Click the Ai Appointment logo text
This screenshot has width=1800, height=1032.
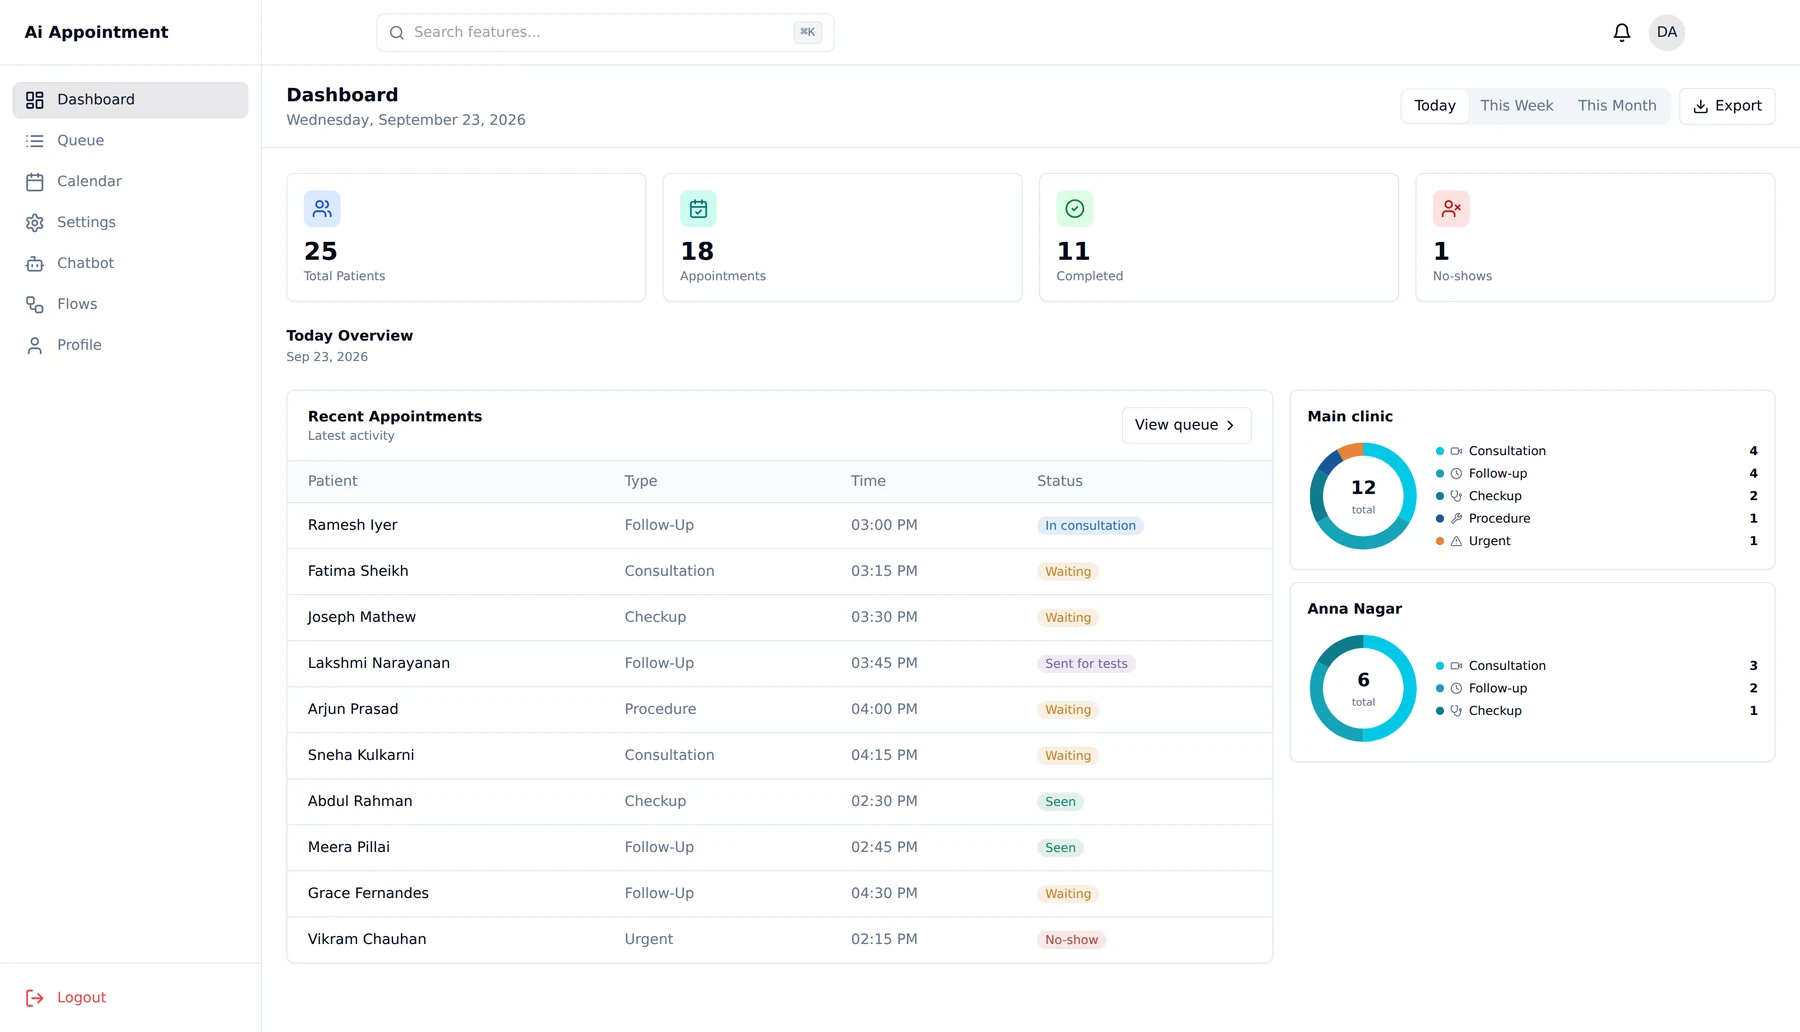pyautogui.click(x=96, y=32)
